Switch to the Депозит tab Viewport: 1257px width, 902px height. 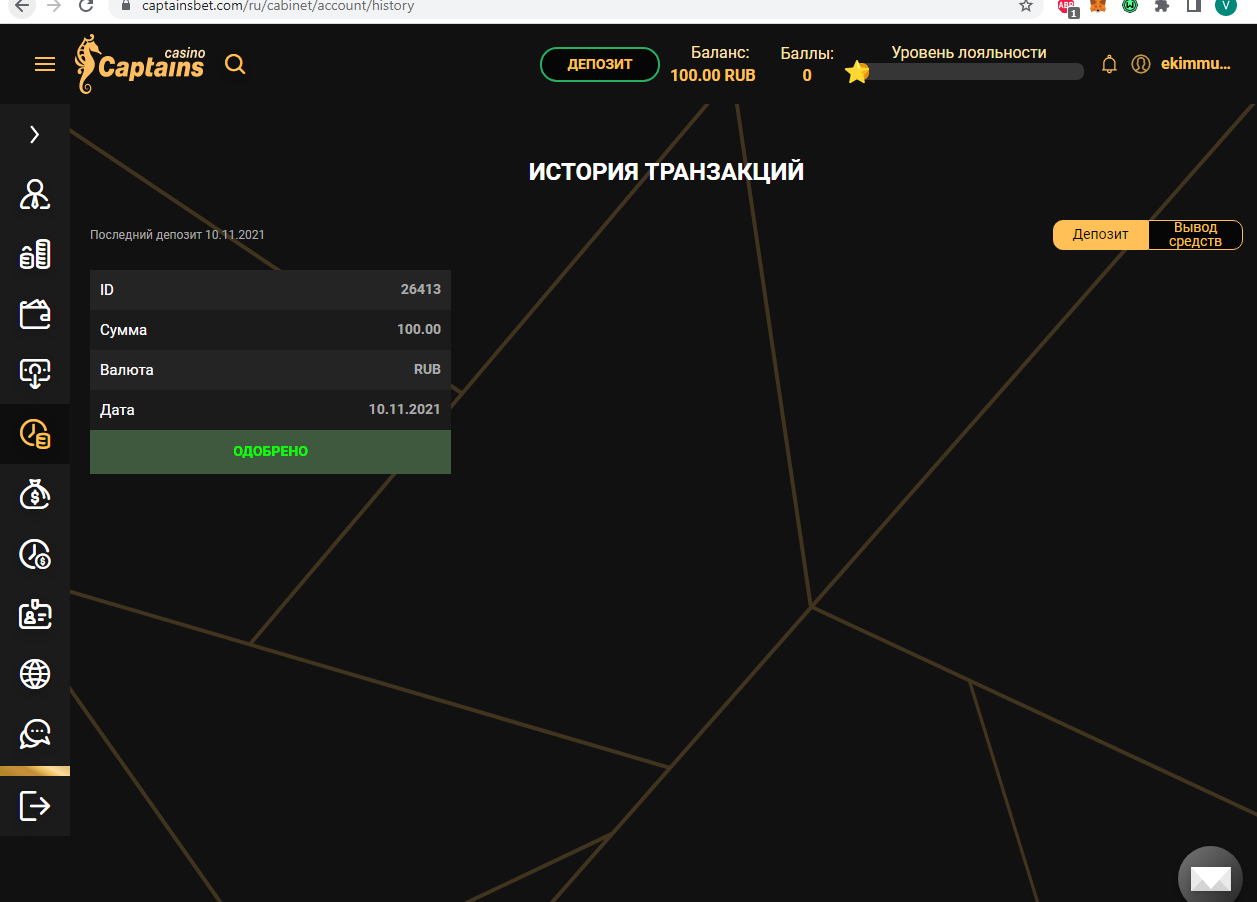point(1100,234)
